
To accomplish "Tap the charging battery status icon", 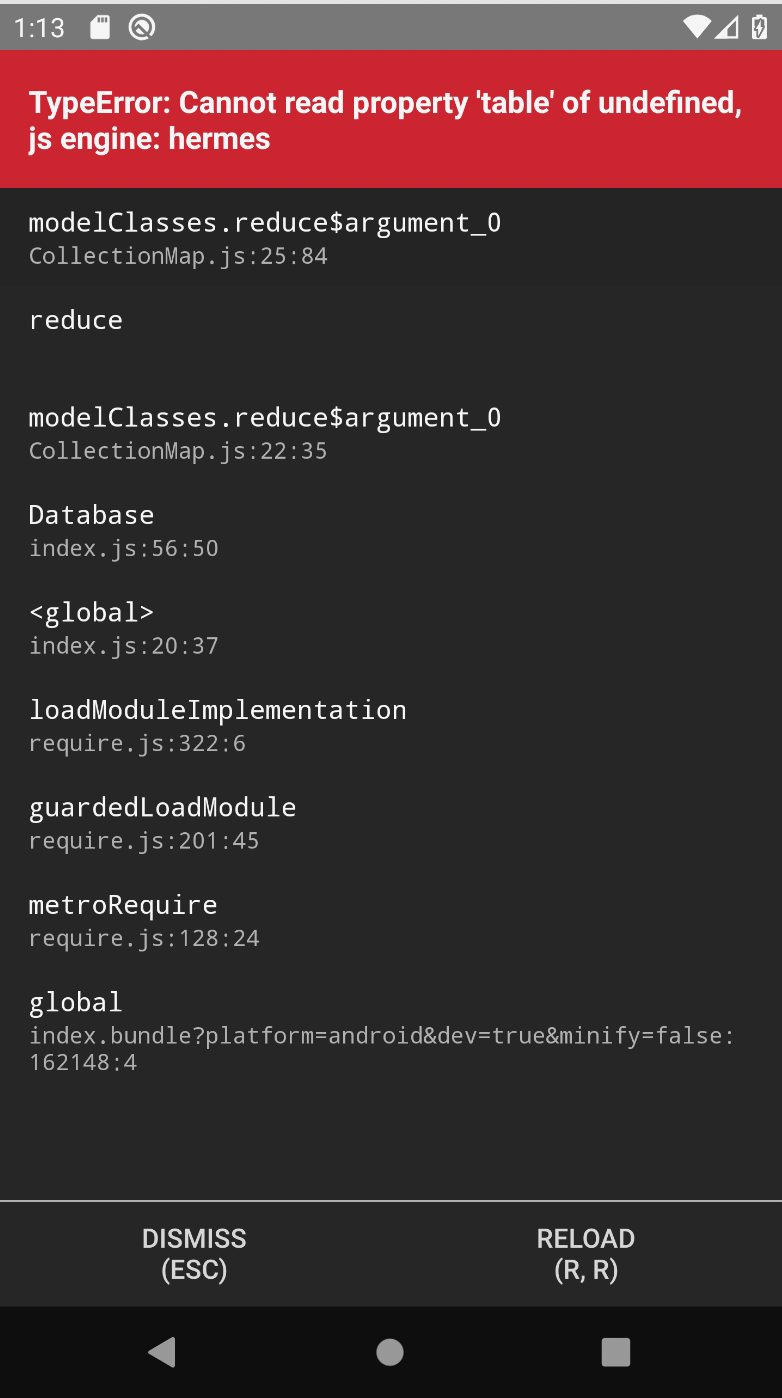I will point(761,27).
